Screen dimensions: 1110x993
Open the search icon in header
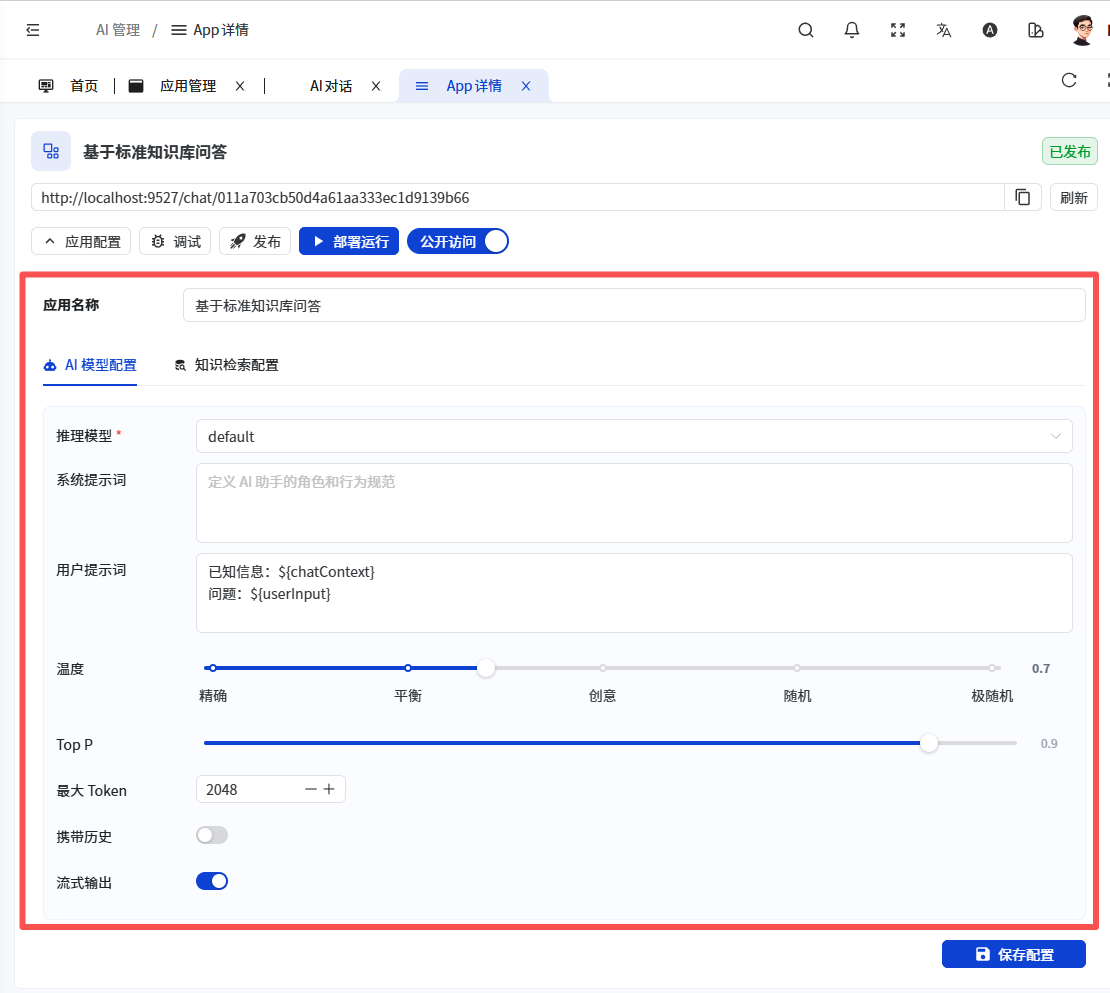coord(806,30)
